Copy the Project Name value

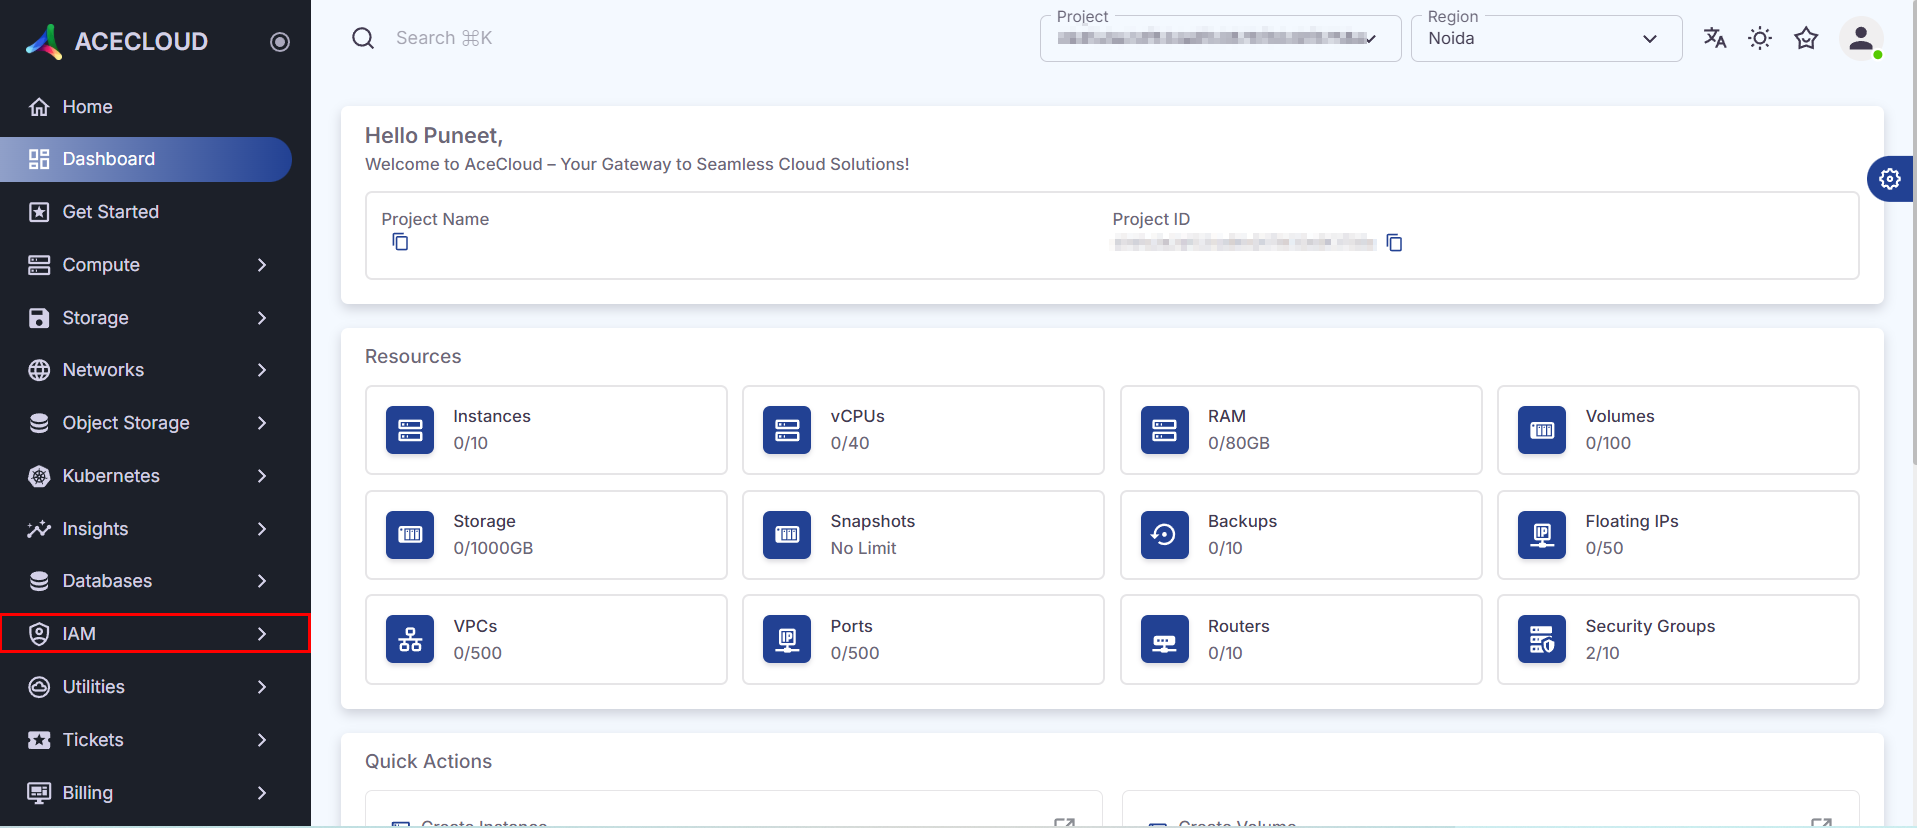[x=400, y=242]
